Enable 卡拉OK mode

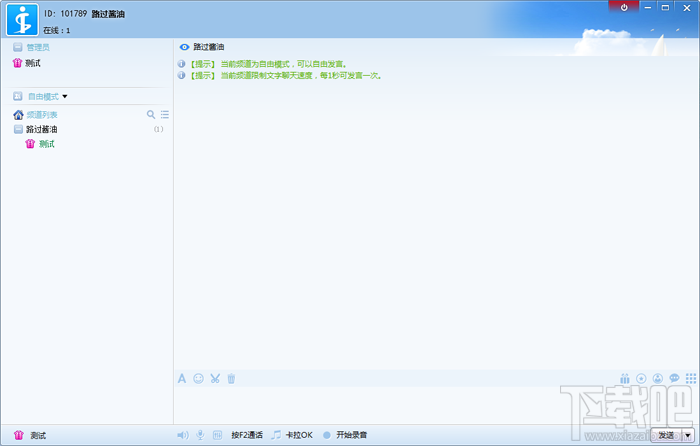(x=299, y=435)
